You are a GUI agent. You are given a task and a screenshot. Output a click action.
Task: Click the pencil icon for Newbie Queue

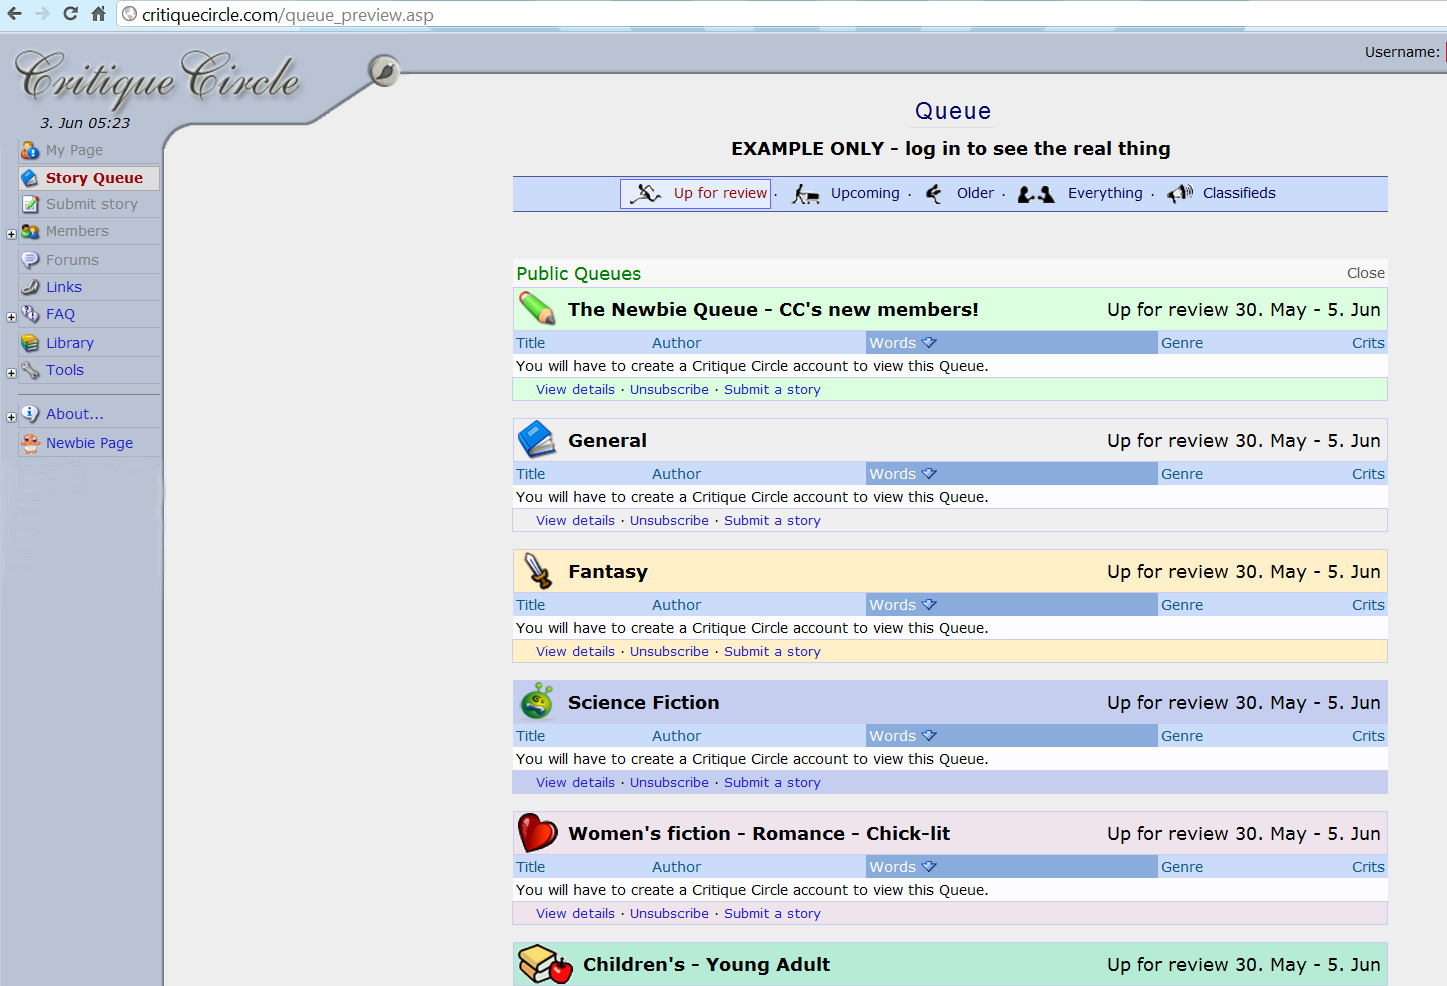tap(537, 308)
